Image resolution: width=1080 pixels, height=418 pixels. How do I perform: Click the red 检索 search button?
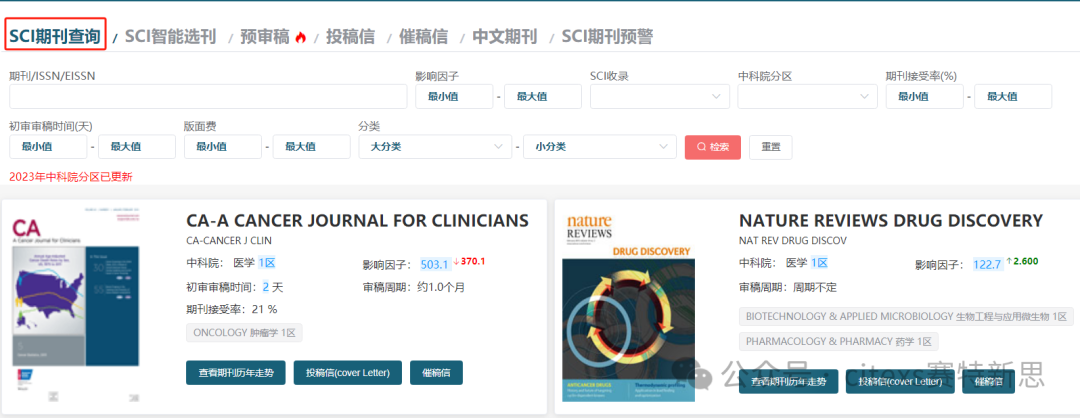pos(713,147)
